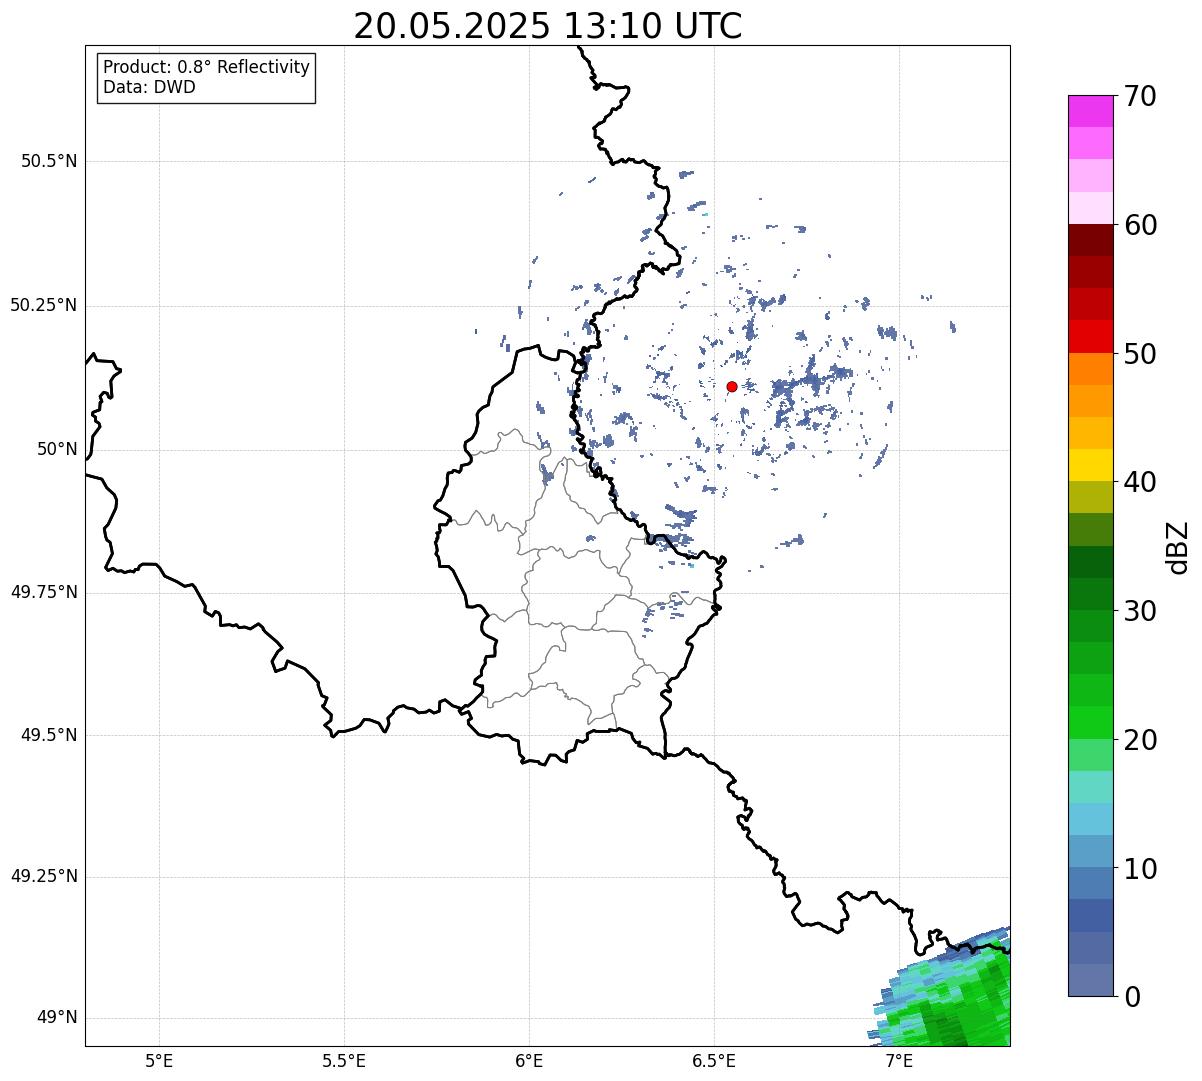Click the bright red colorbar segment at 50 dBZ
Viewport: 1202px width, 1081px height.
1090,337
